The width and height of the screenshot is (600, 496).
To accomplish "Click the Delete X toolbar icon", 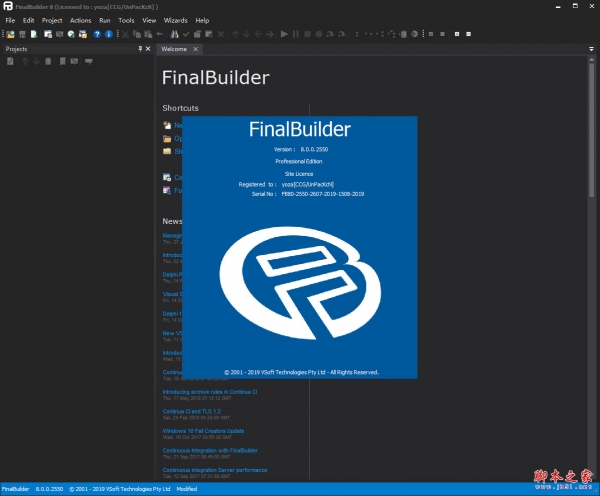I will [x=221, y=34].
